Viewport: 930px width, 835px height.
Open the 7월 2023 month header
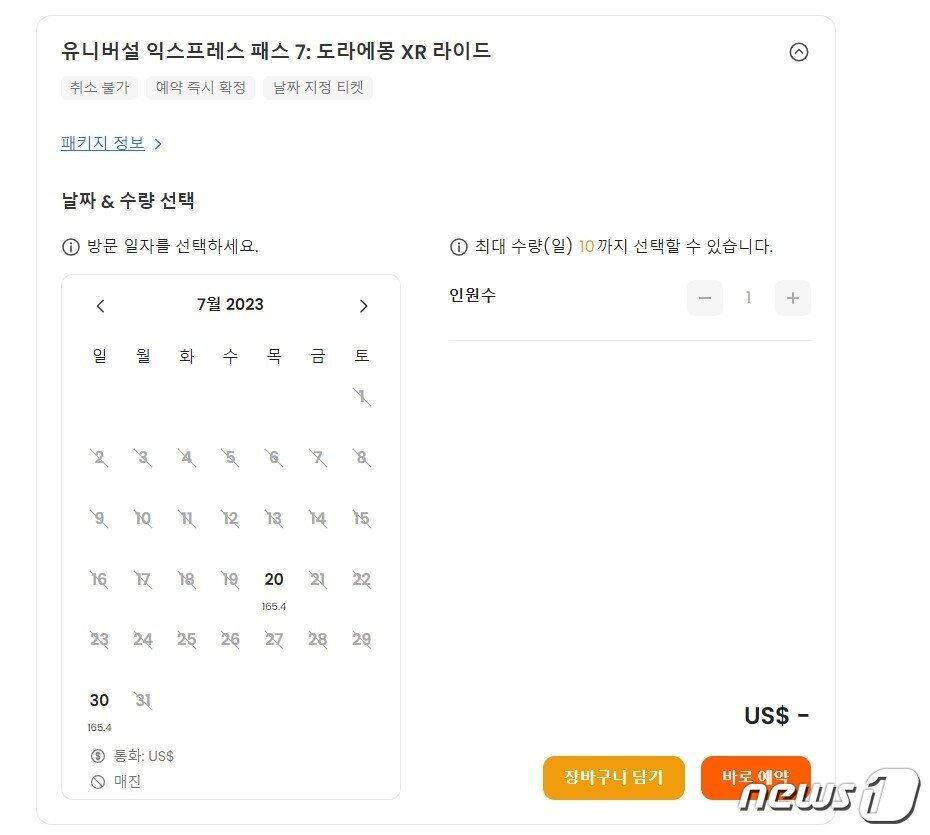pyautogui.click(x=231, y=305)
